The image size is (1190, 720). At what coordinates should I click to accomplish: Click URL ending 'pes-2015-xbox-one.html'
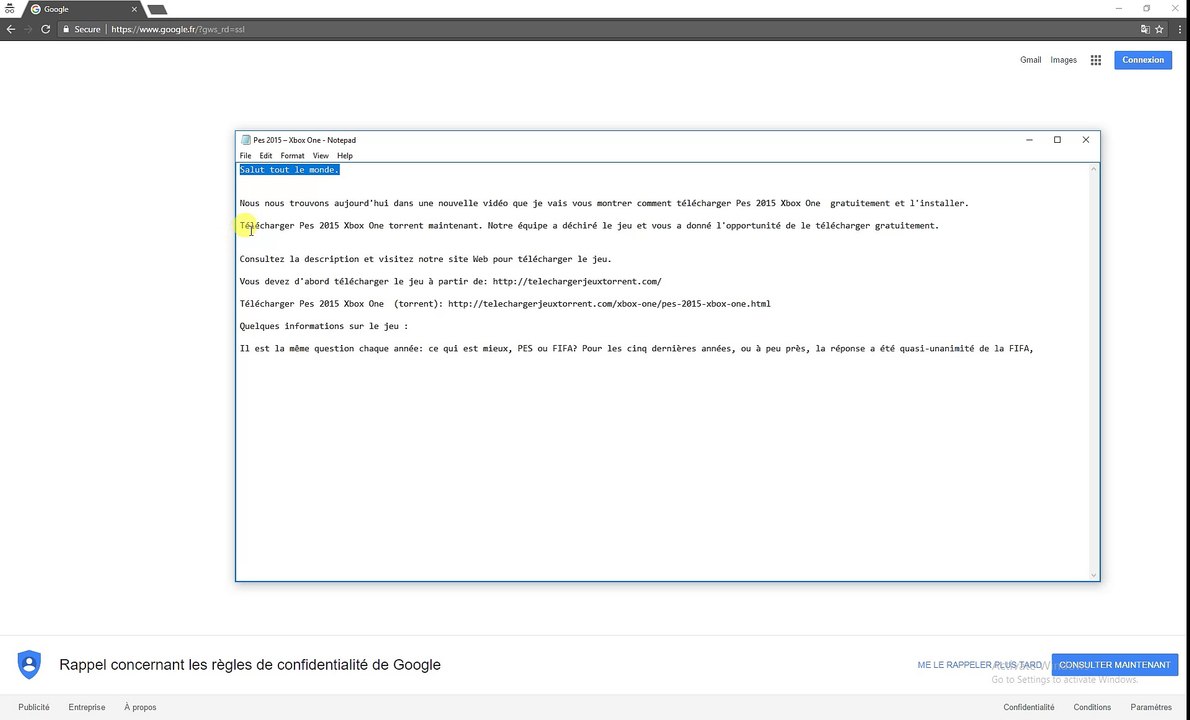pyautogui.click(x=609, y=303)
